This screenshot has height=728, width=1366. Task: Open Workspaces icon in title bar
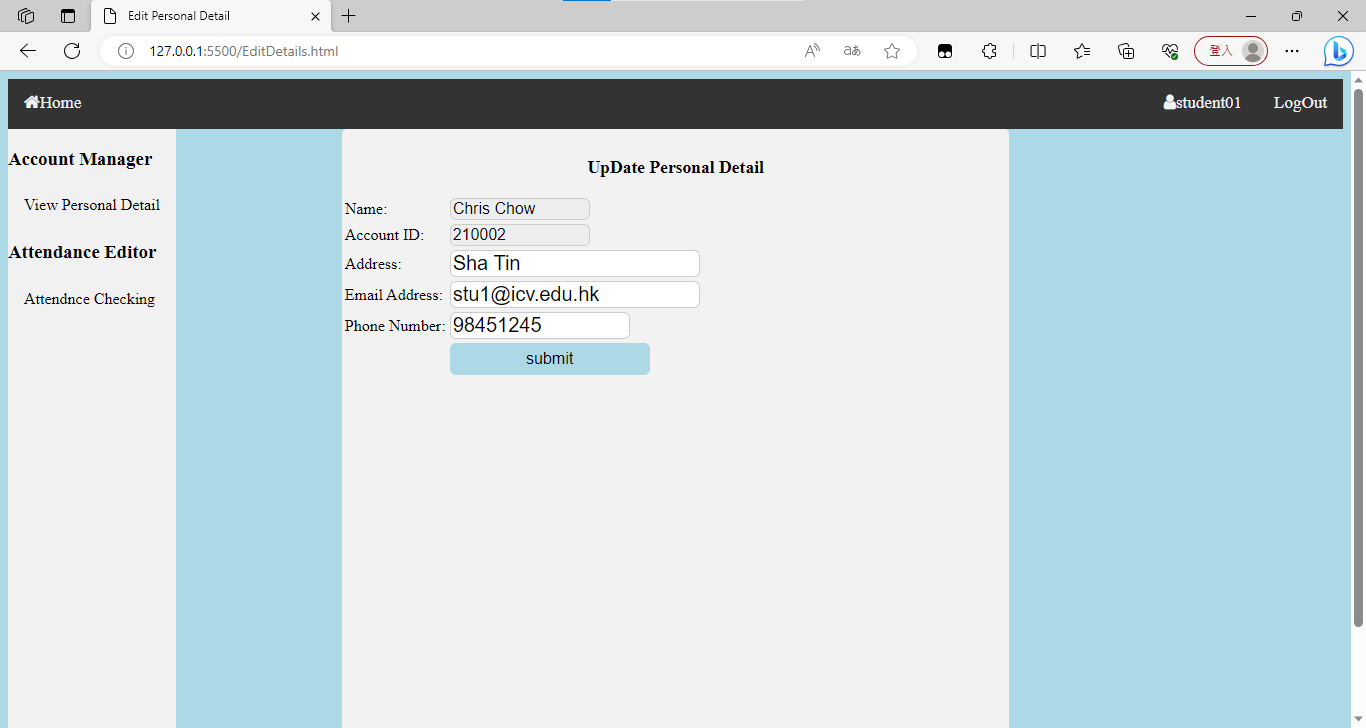(x=27, y=16)
